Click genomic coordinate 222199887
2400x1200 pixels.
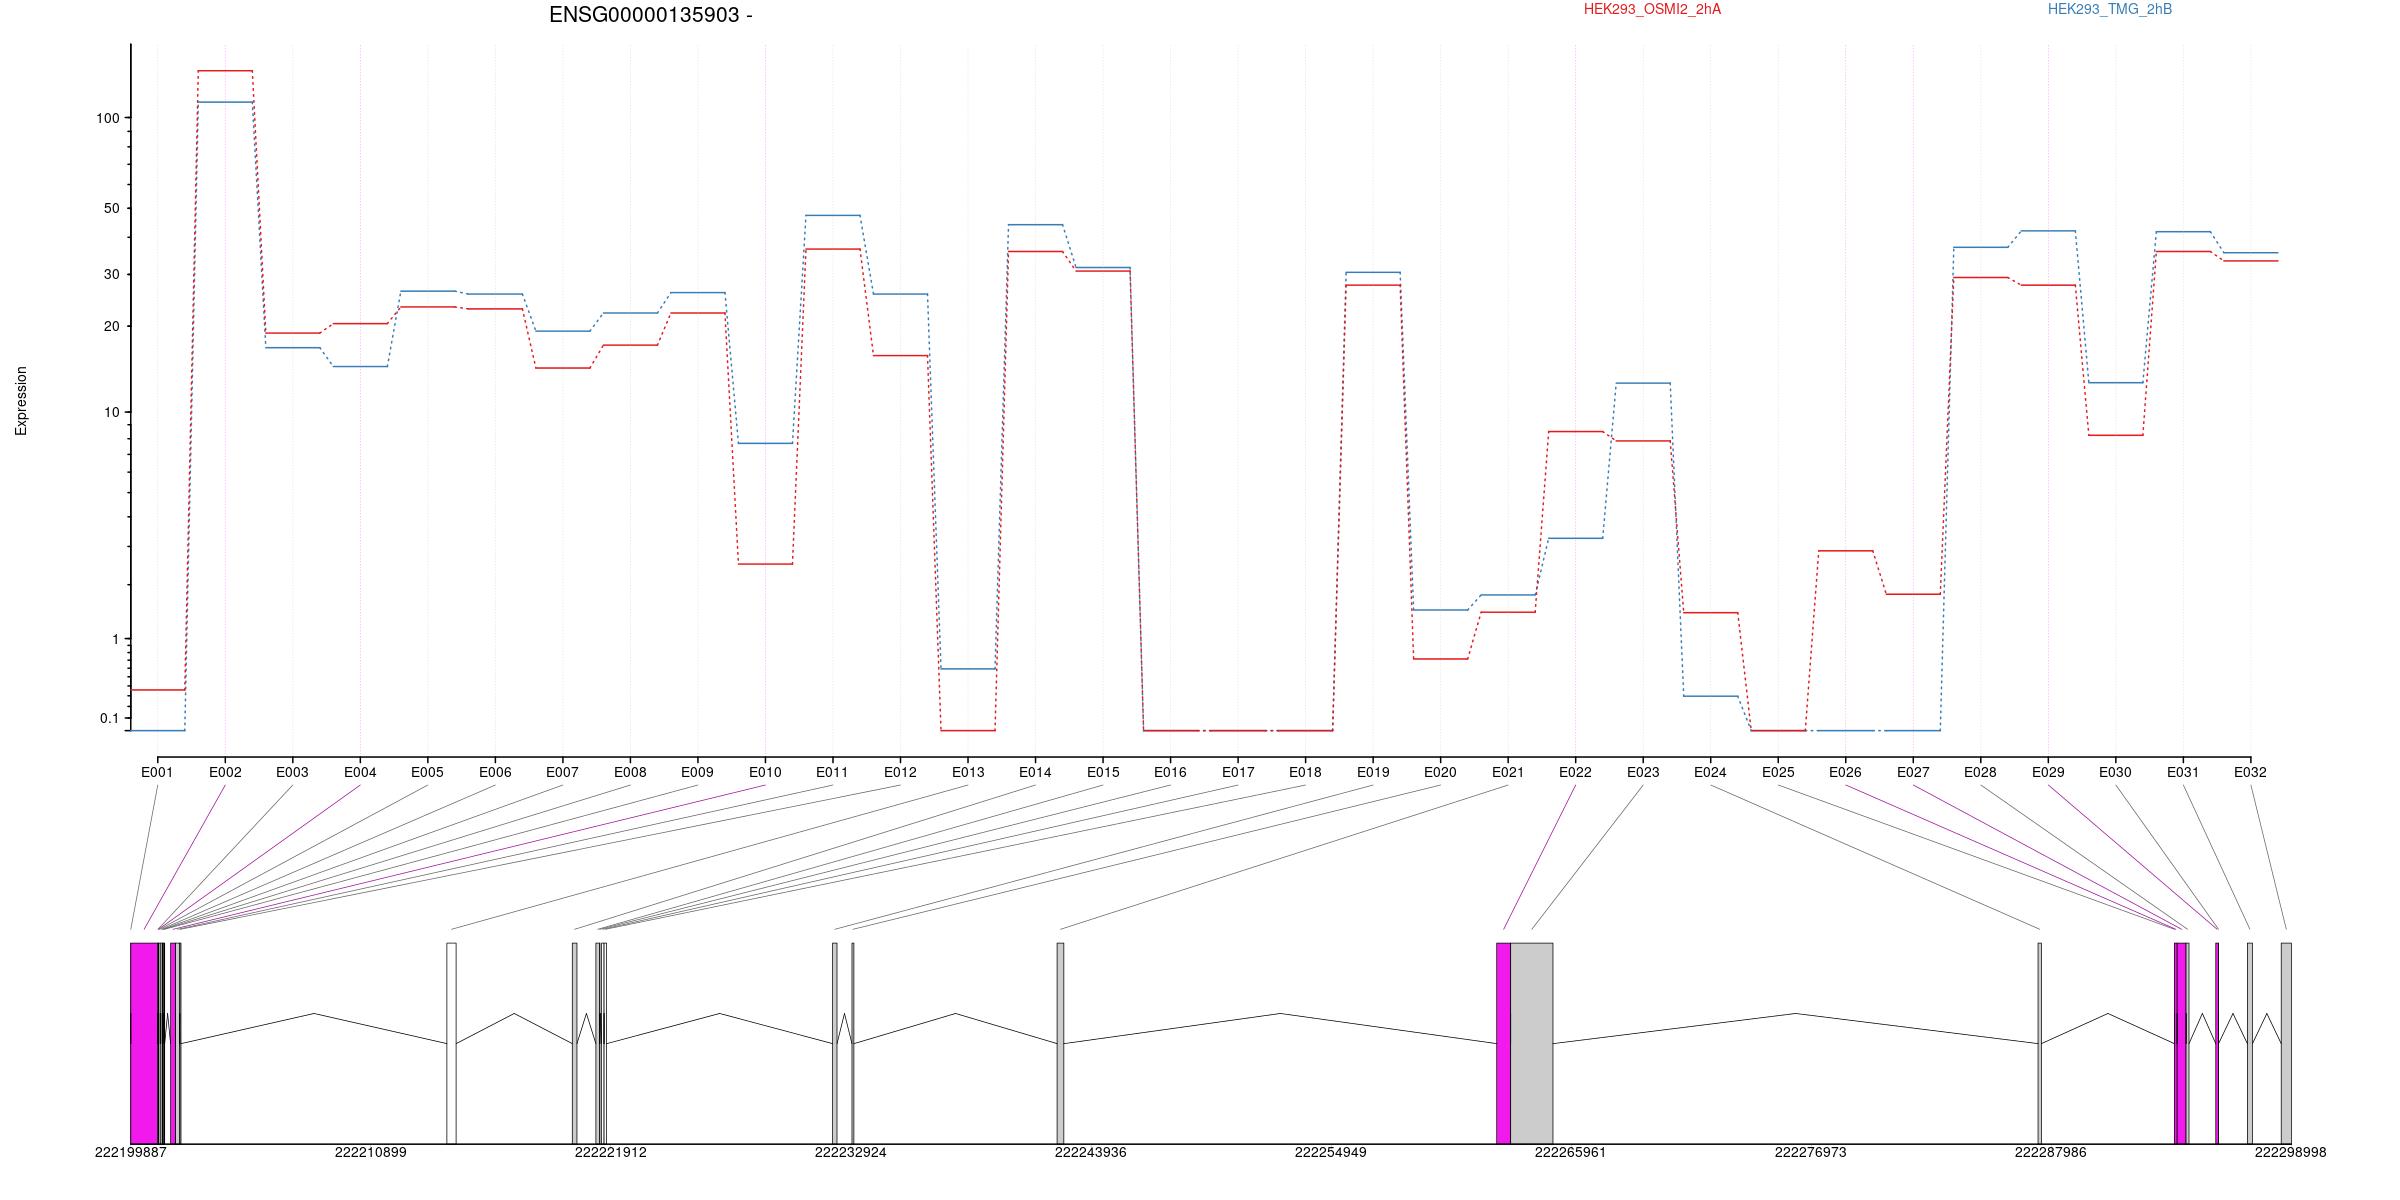click(x=131, y=1152)
